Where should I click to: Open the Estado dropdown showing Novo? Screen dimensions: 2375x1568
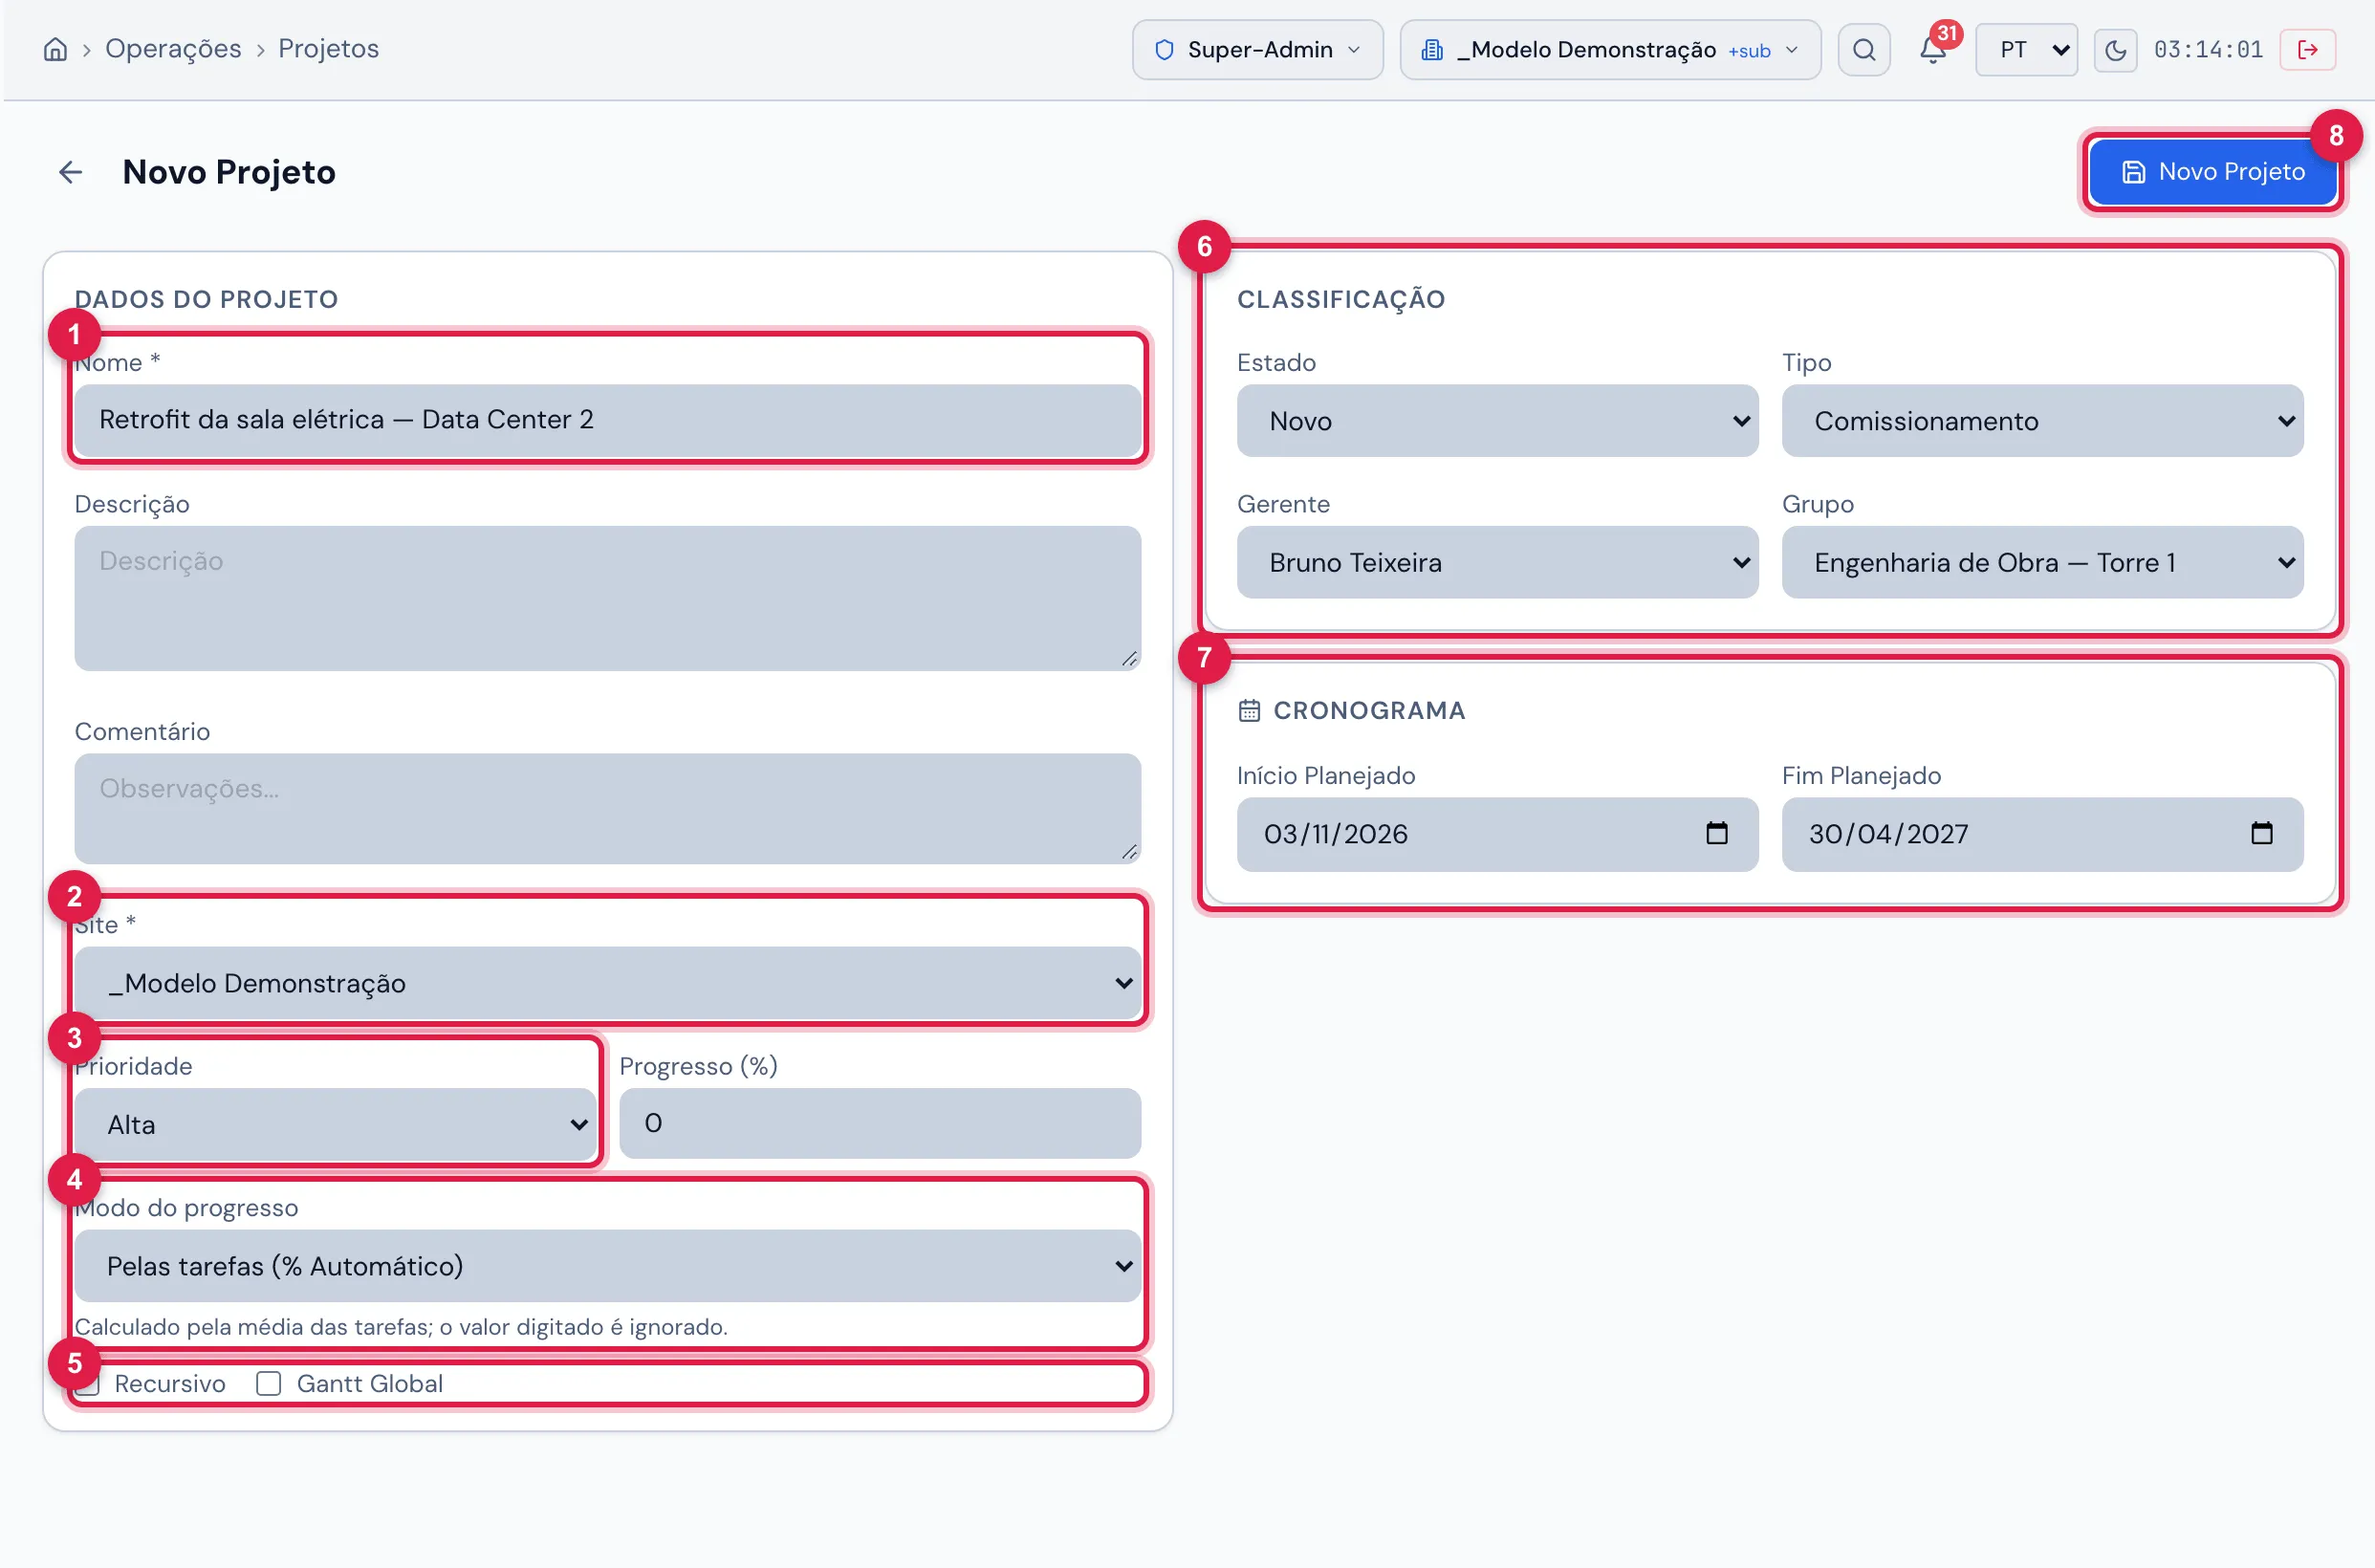1497,421
